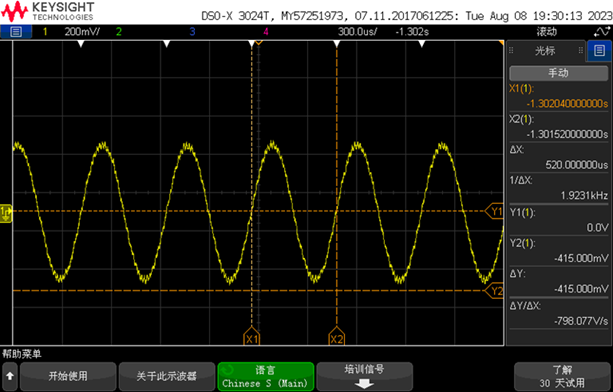Open the main menu icon at top-left
Screen dimensions: 613x392
tap(16, 32)
